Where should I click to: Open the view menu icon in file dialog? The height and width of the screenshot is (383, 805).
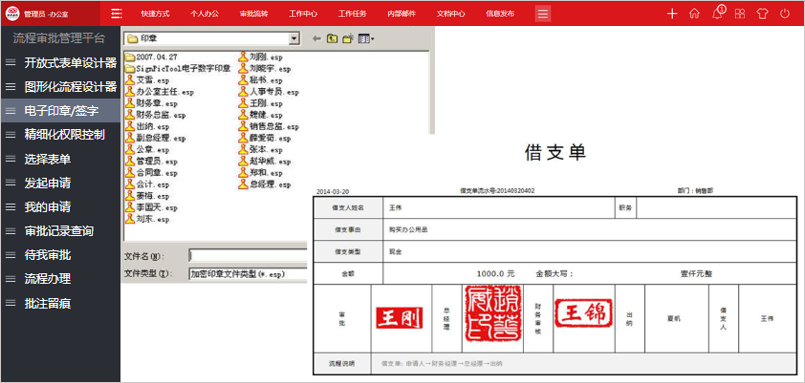click(x=366, y=39)
